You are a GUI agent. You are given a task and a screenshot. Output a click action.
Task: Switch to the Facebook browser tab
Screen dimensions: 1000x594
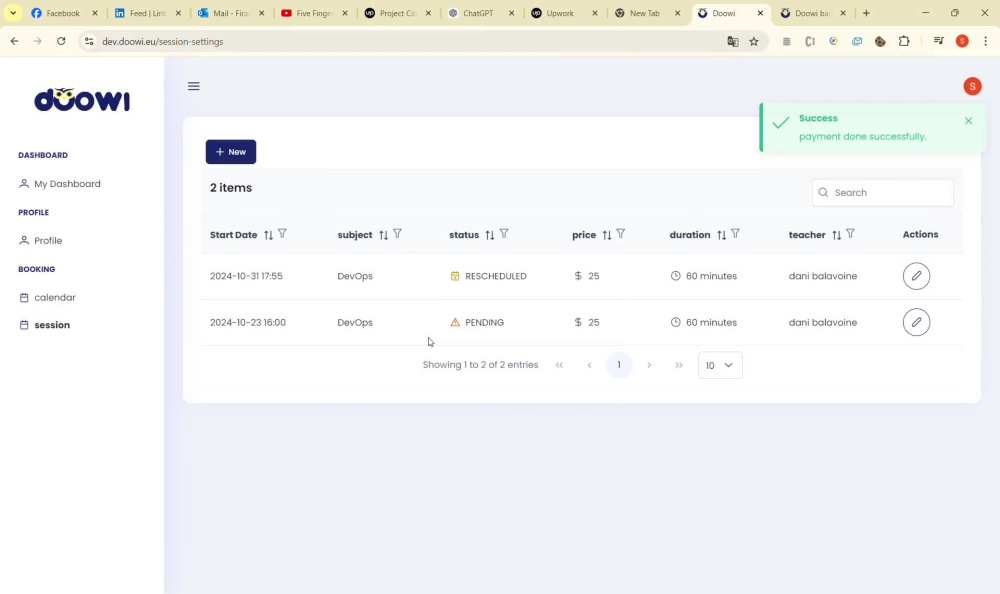tap(63, 13)
